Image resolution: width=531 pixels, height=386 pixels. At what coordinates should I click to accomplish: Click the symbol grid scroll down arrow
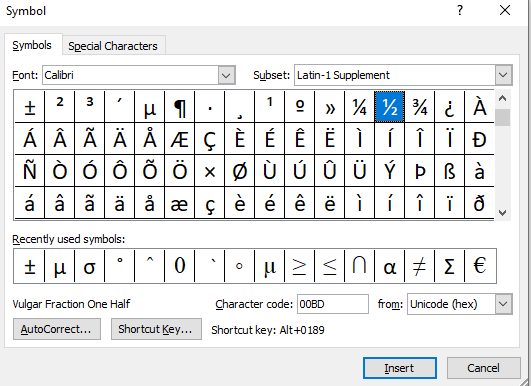click(x=503, y=213)
